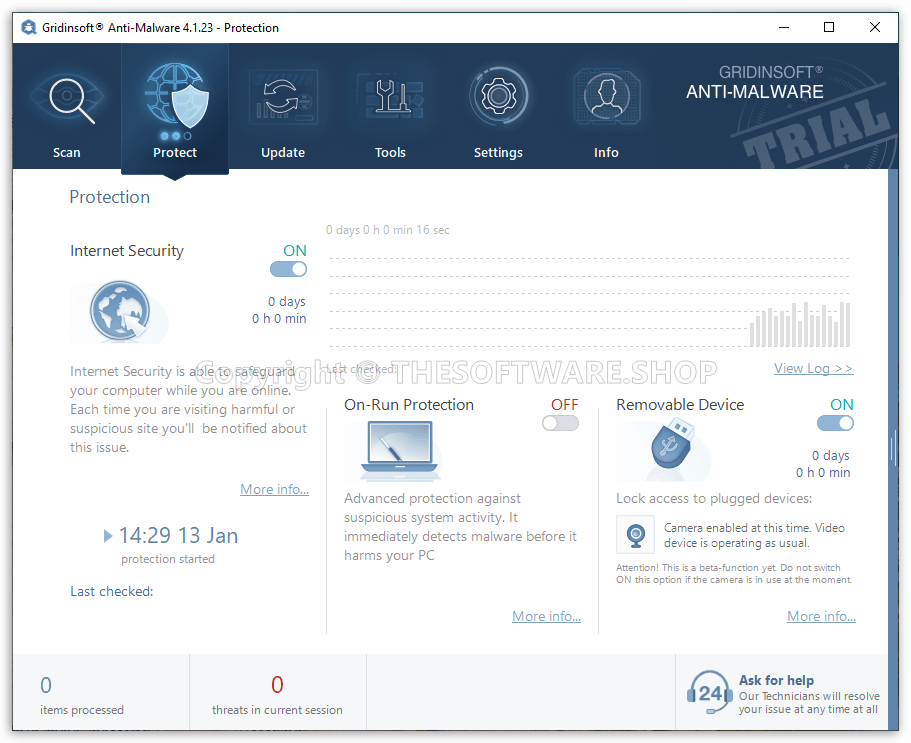Image resolution: width=911 pixels, height=743 pixels.
Task: Select the Protect tab
Action: (x=175, y=110)
